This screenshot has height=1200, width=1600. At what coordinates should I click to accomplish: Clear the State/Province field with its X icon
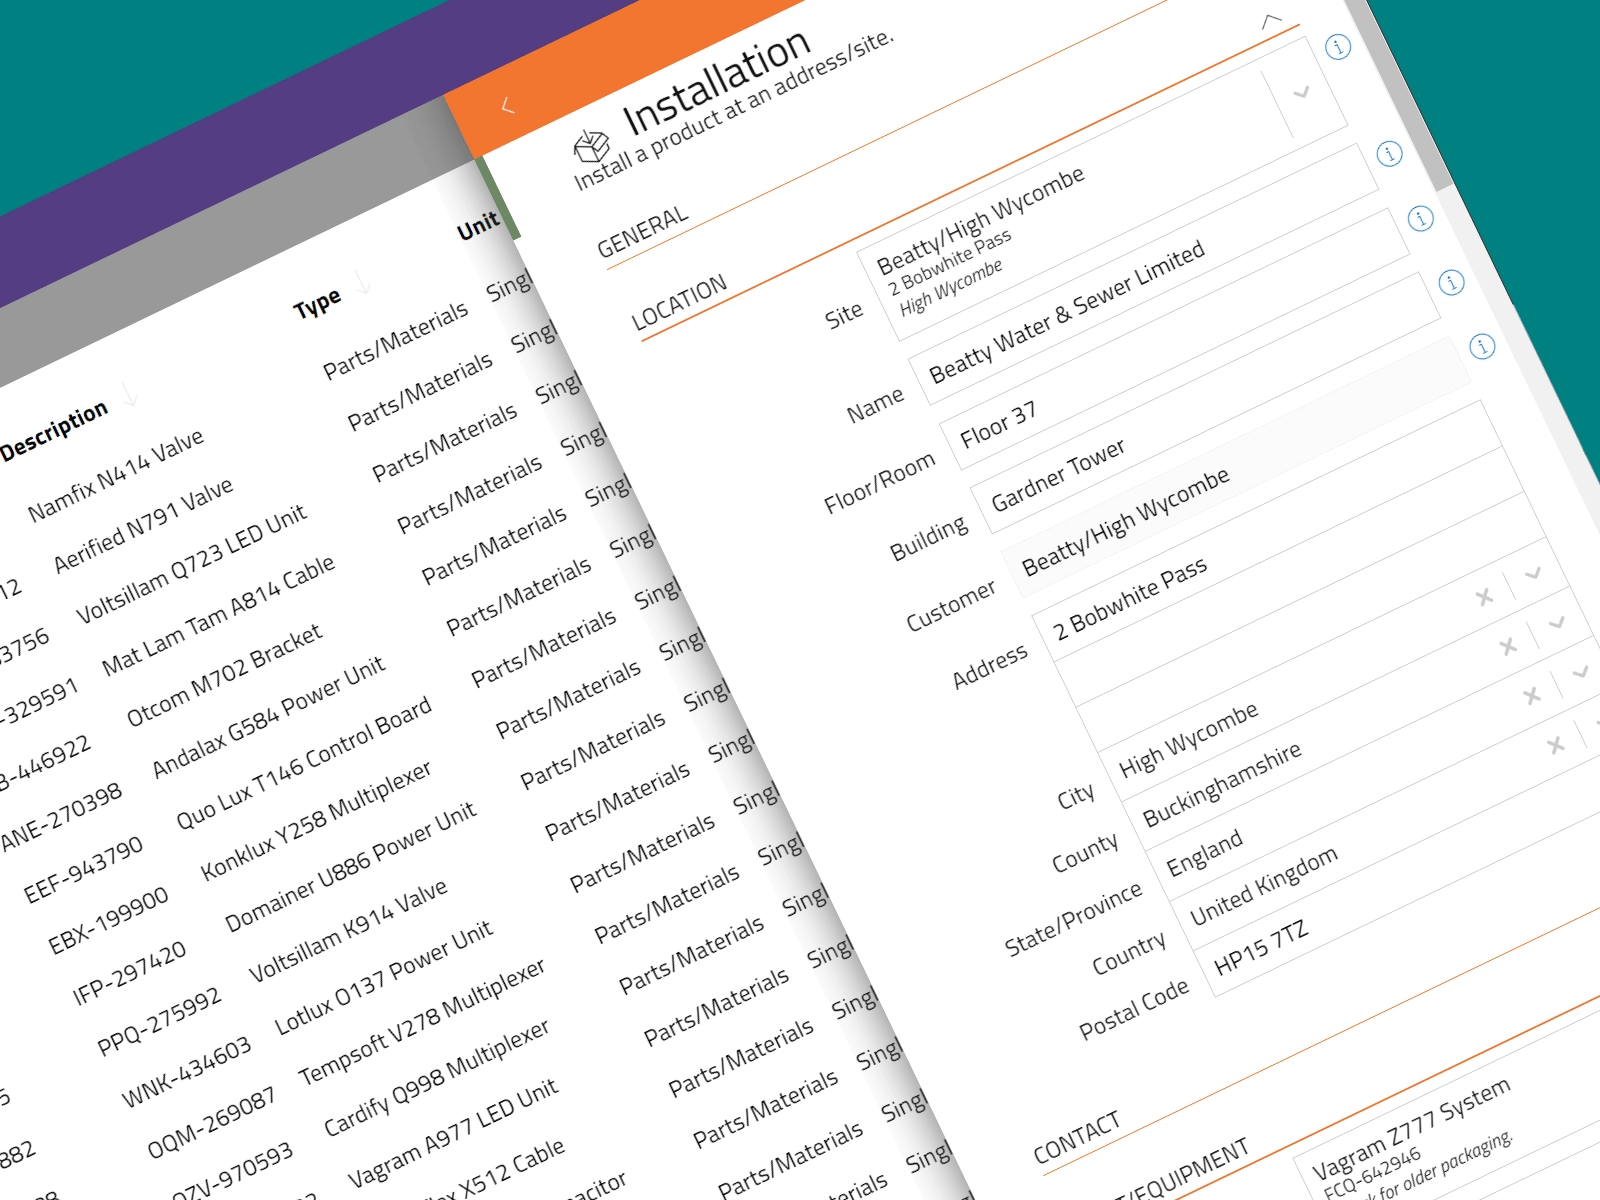coord(1532,696)
